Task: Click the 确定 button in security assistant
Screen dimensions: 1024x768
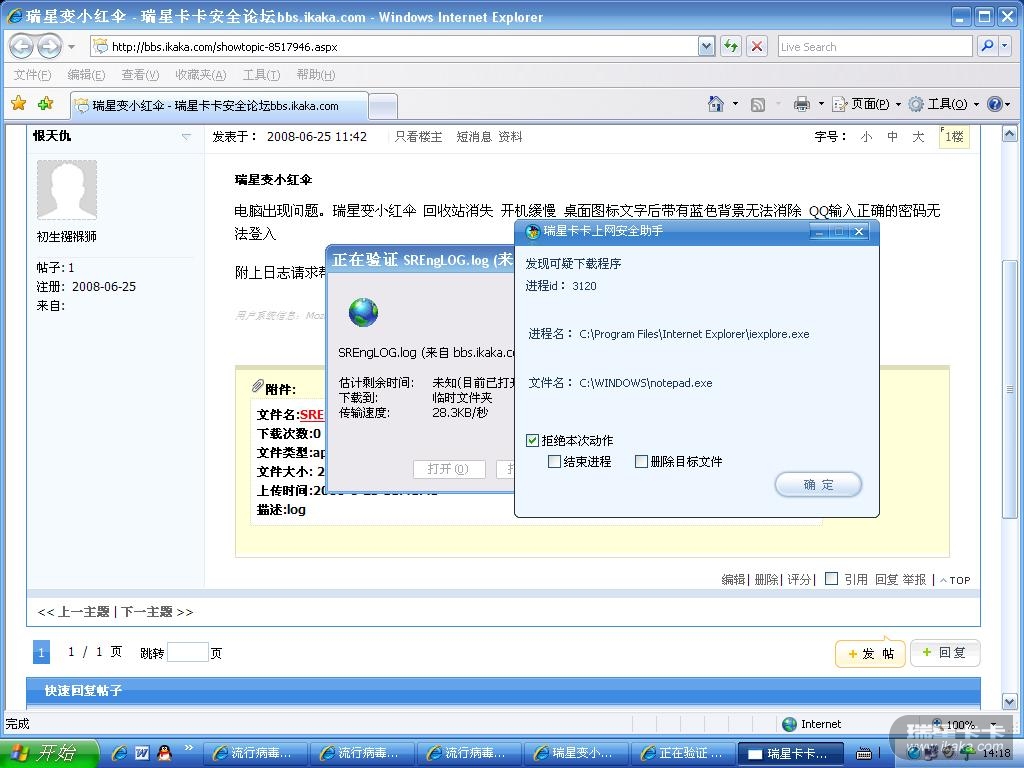Action: [818, 485]
